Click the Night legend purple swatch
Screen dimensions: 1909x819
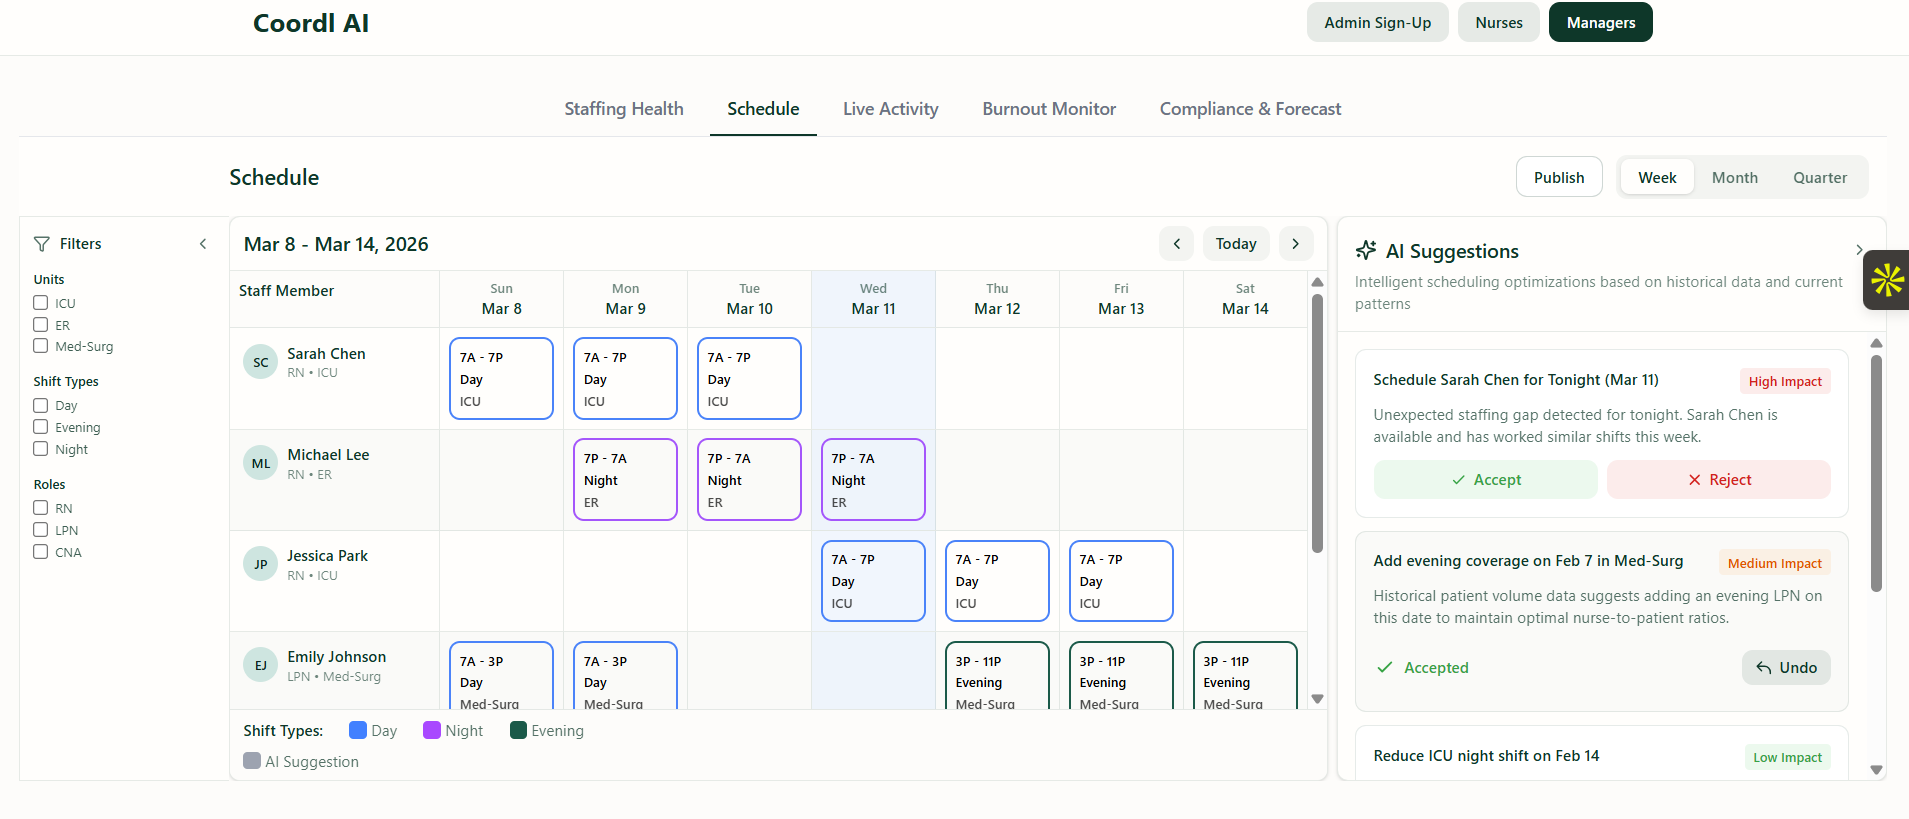point(432,730)
